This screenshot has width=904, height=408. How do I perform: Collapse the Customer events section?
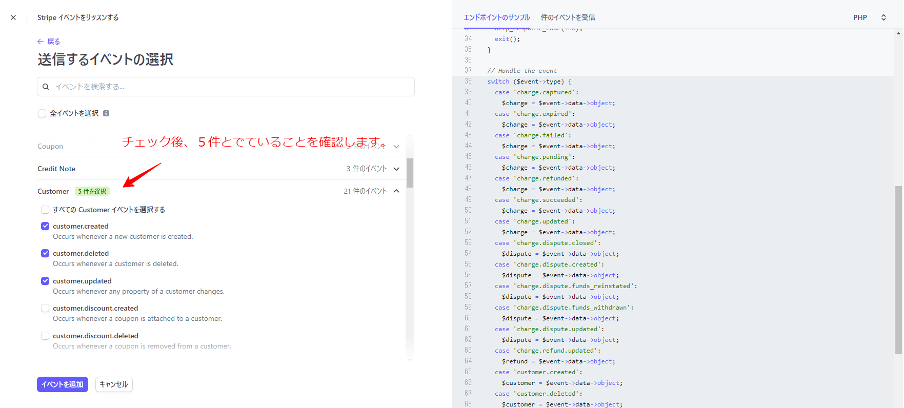(396, 191)
